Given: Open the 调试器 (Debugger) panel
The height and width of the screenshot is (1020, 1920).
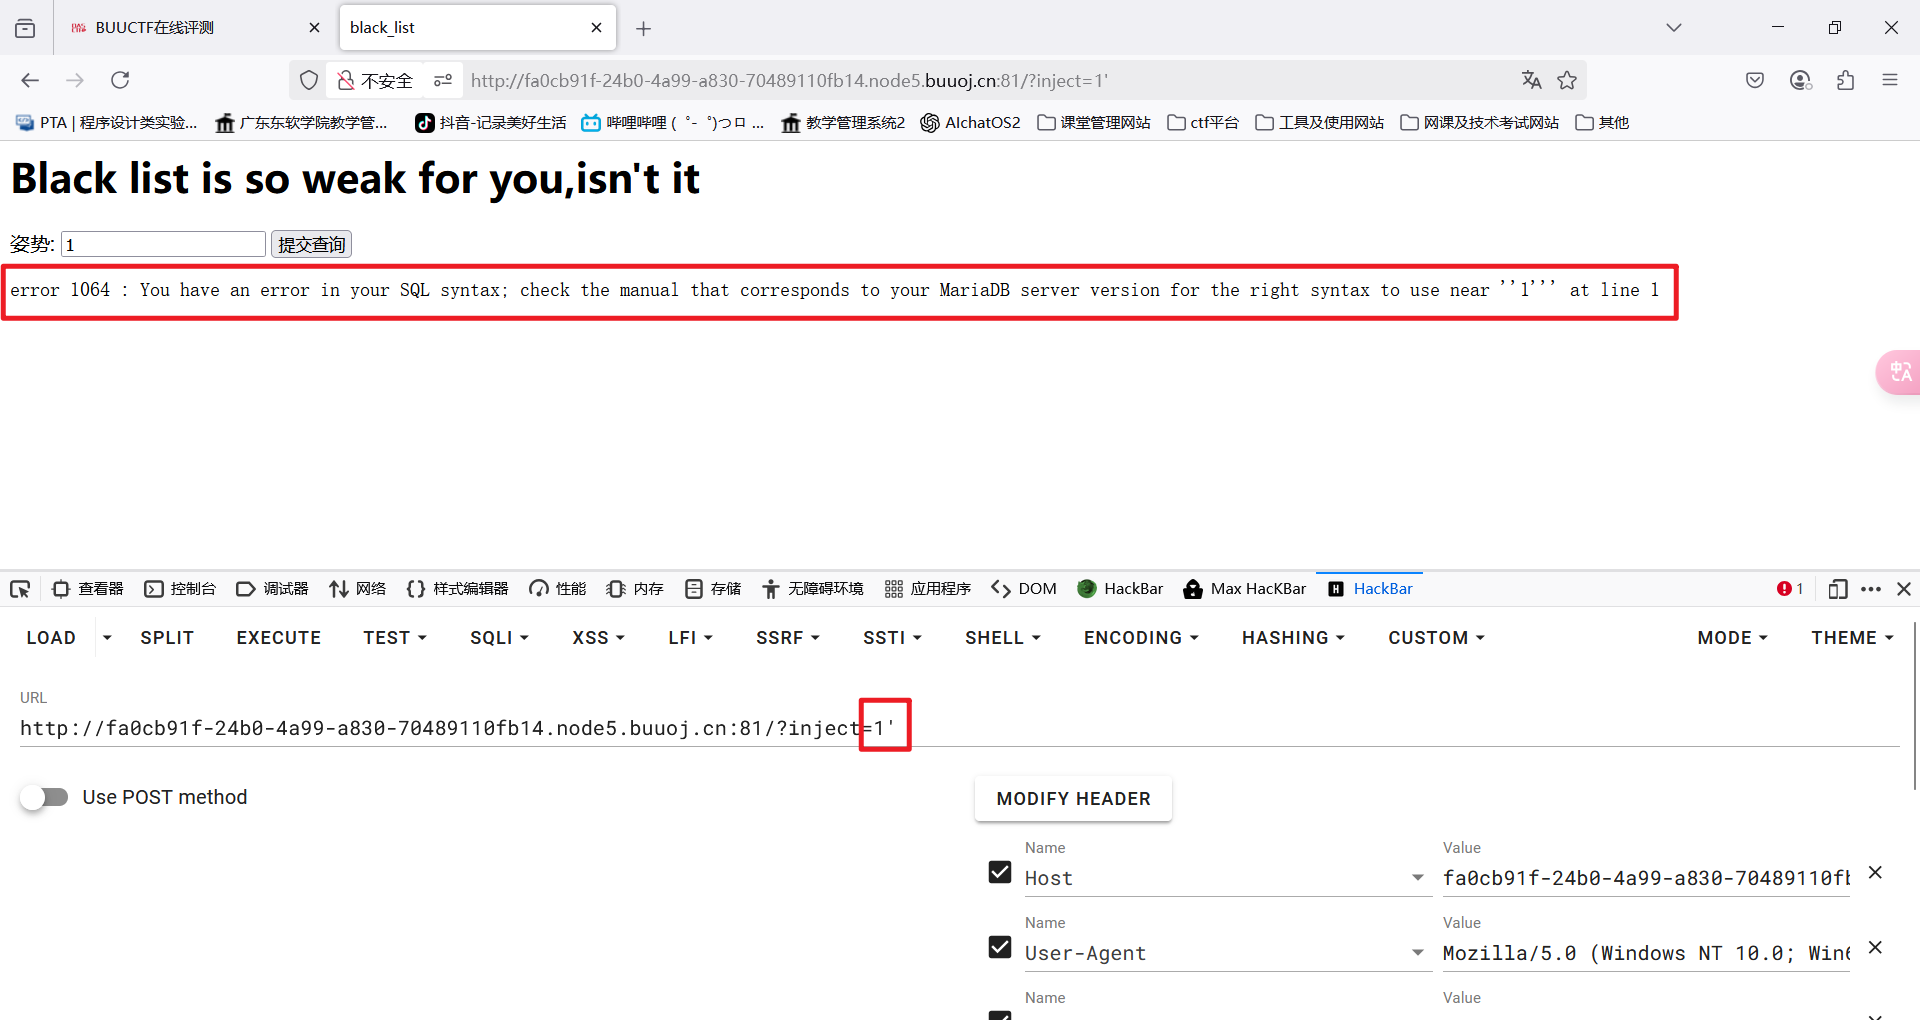Looking at the screenshot, I should pyautogui.click(x=271, y=589).
